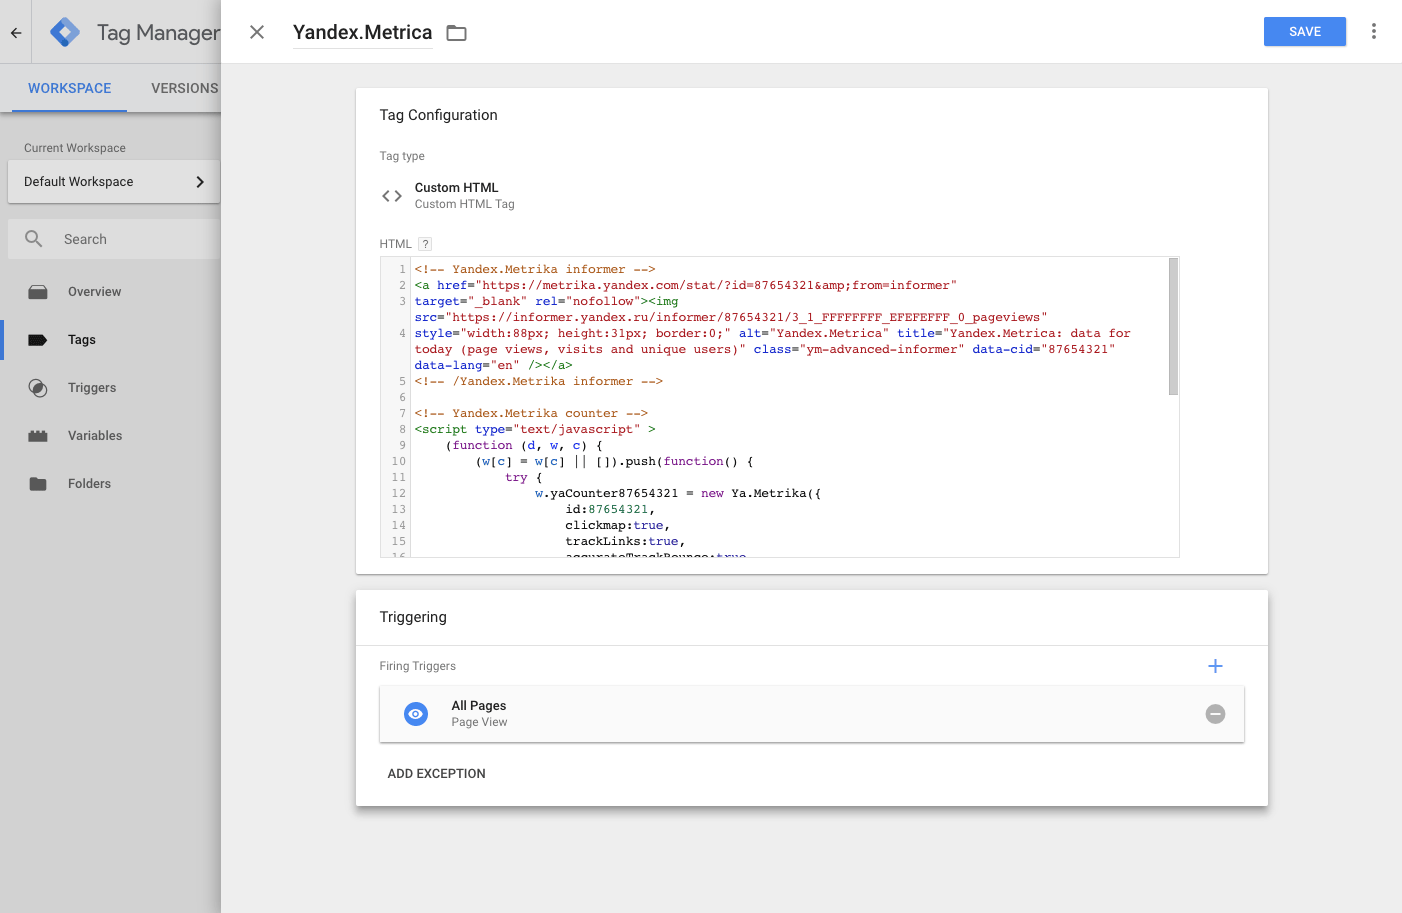The image size is (1402, 913).
Task: Click code line 'id:87654321,'
Action: [x=610, y=509]
